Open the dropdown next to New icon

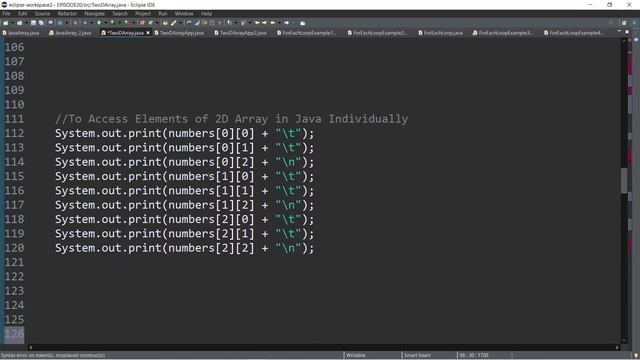coord(12,23)
